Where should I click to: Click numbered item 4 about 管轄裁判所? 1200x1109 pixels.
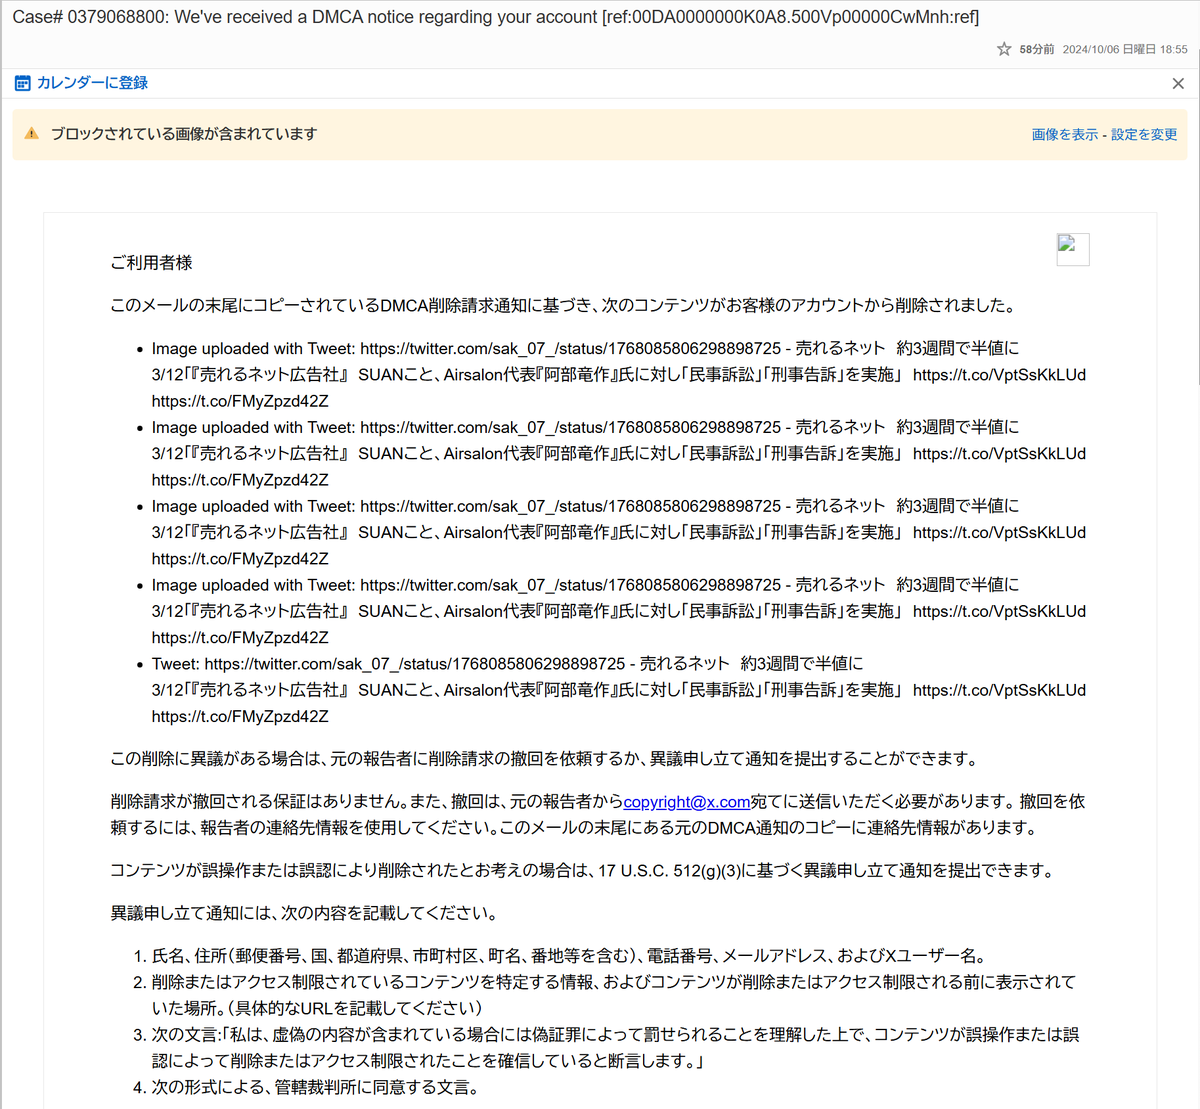coord(315,1087)
